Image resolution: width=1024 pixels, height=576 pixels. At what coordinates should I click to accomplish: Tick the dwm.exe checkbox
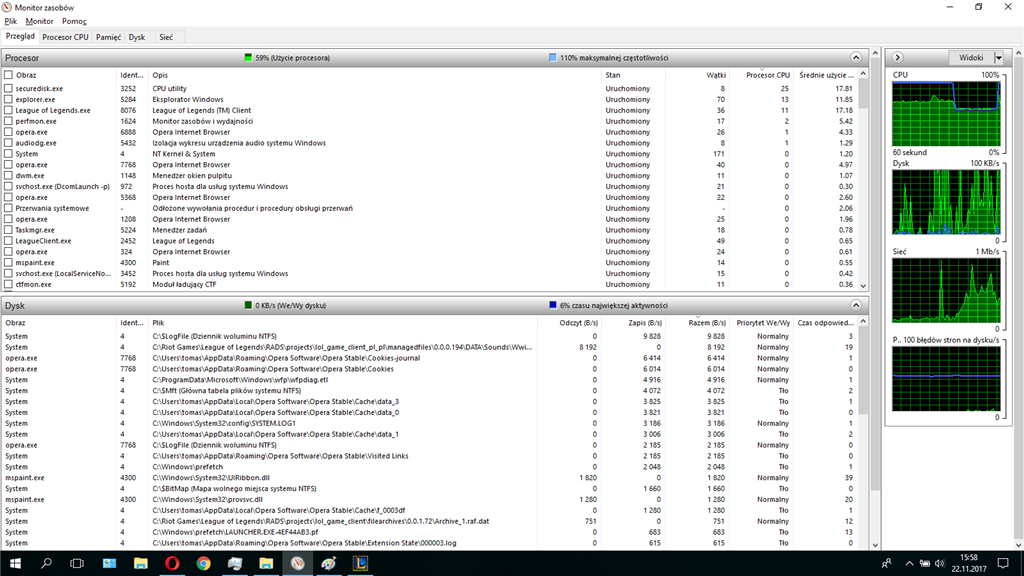click(x=8, y=176)
